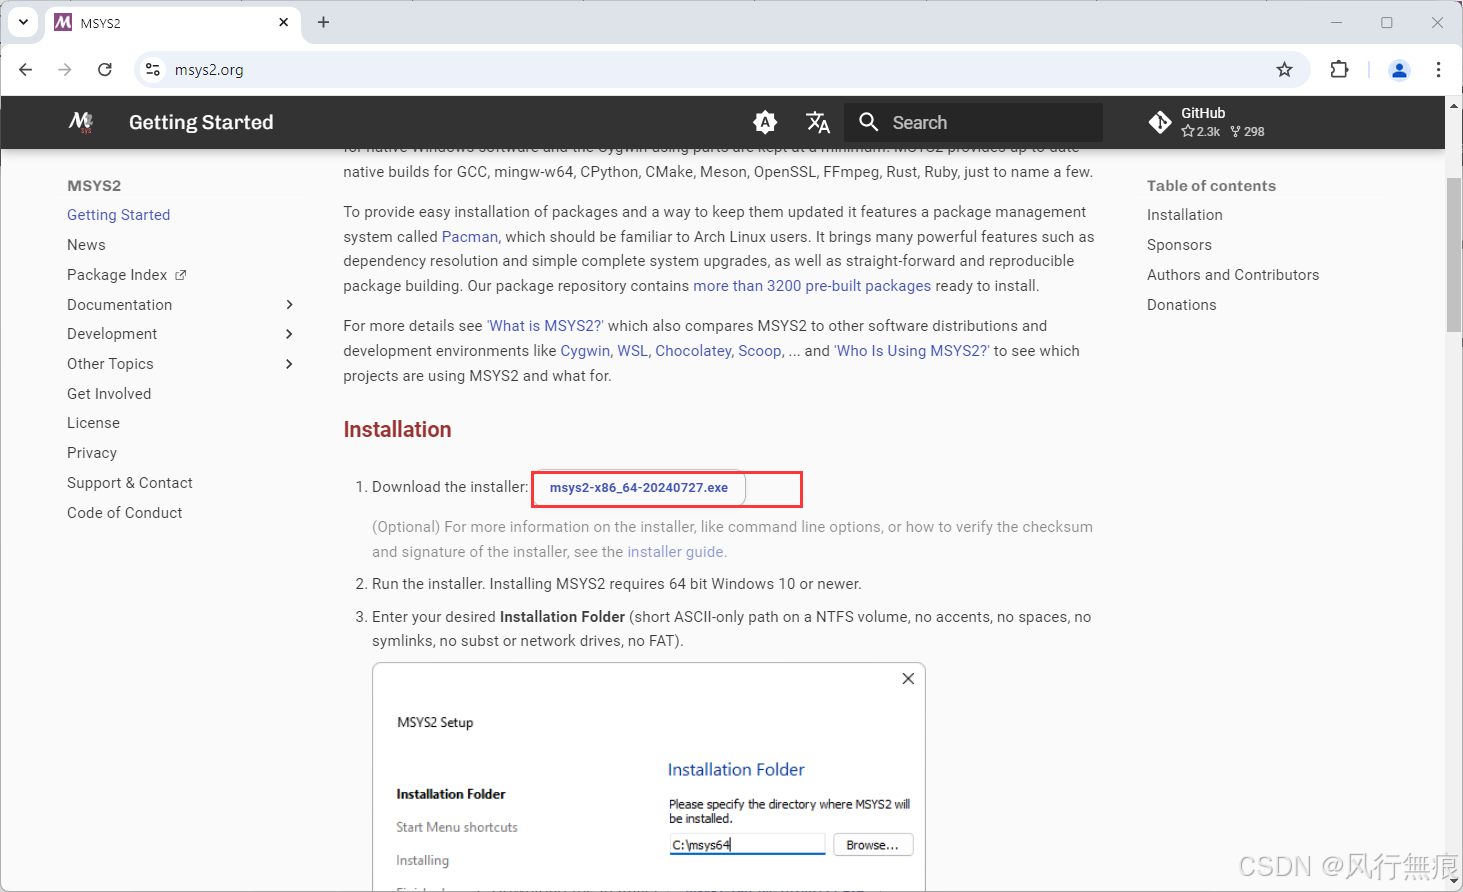Expand the Other Topics chevron

coord(289,364)
